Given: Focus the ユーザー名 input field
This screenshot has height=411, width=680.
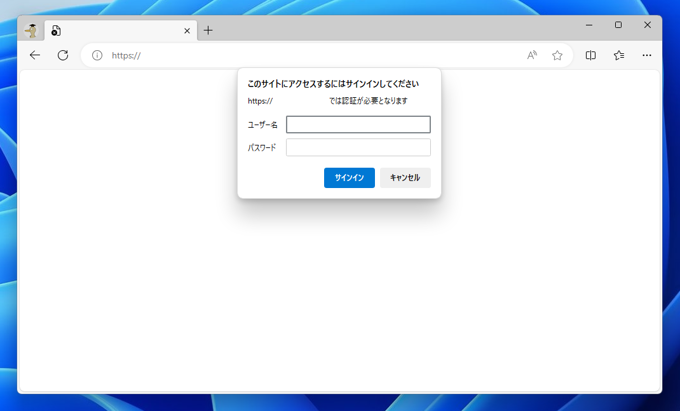Looking at the screenshot, I should coord(358,124).
